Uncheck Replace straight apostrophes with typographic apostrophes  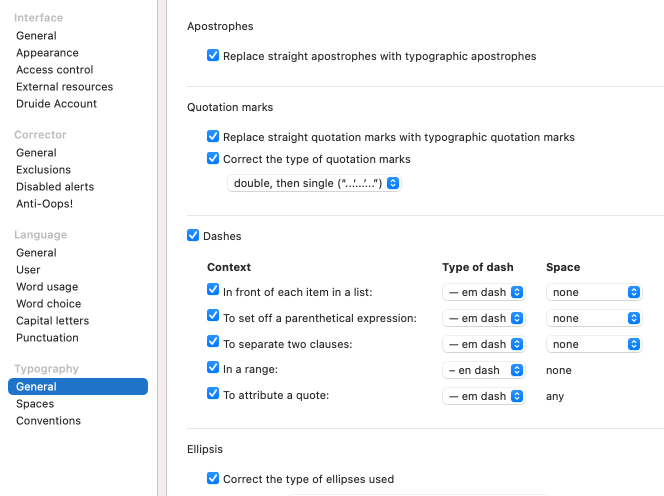pyautogui.click(x=213, y=56)
